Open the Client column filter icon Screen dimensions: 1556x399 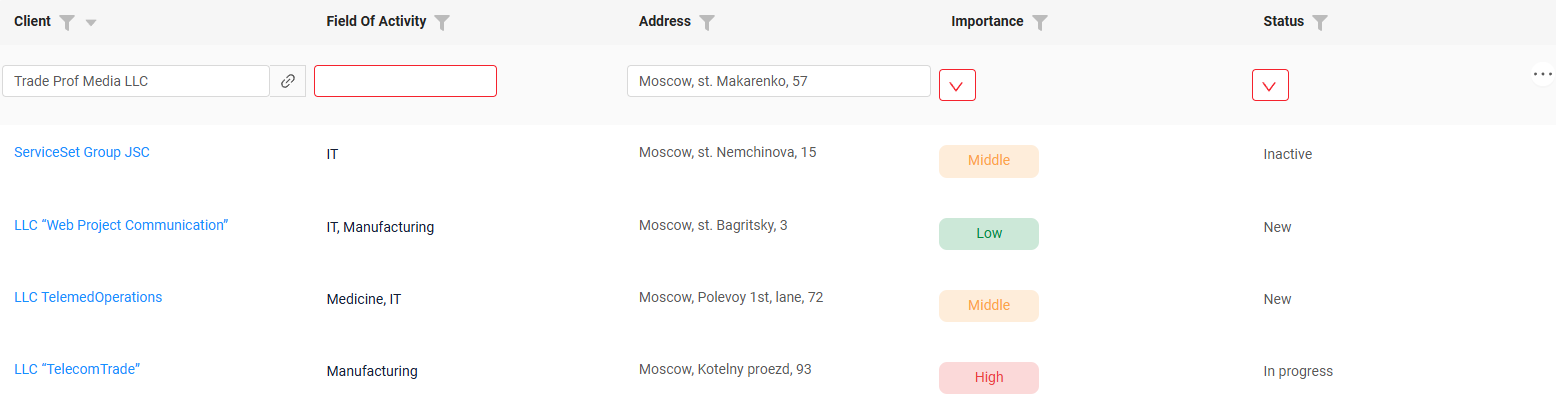click(67, 22)
